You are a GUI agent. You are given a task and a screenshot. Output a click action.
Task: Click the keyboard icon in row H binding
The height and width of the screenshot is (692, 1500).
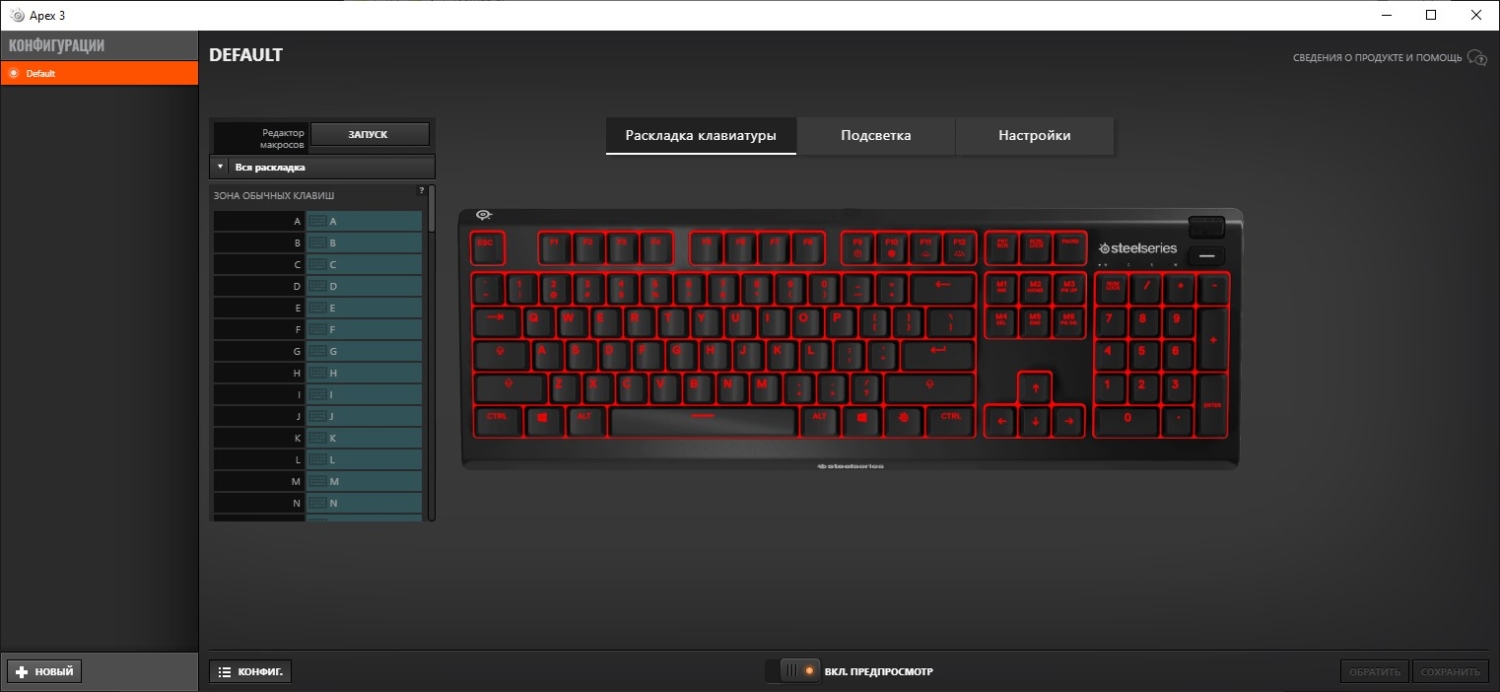[x=317, y=373]
